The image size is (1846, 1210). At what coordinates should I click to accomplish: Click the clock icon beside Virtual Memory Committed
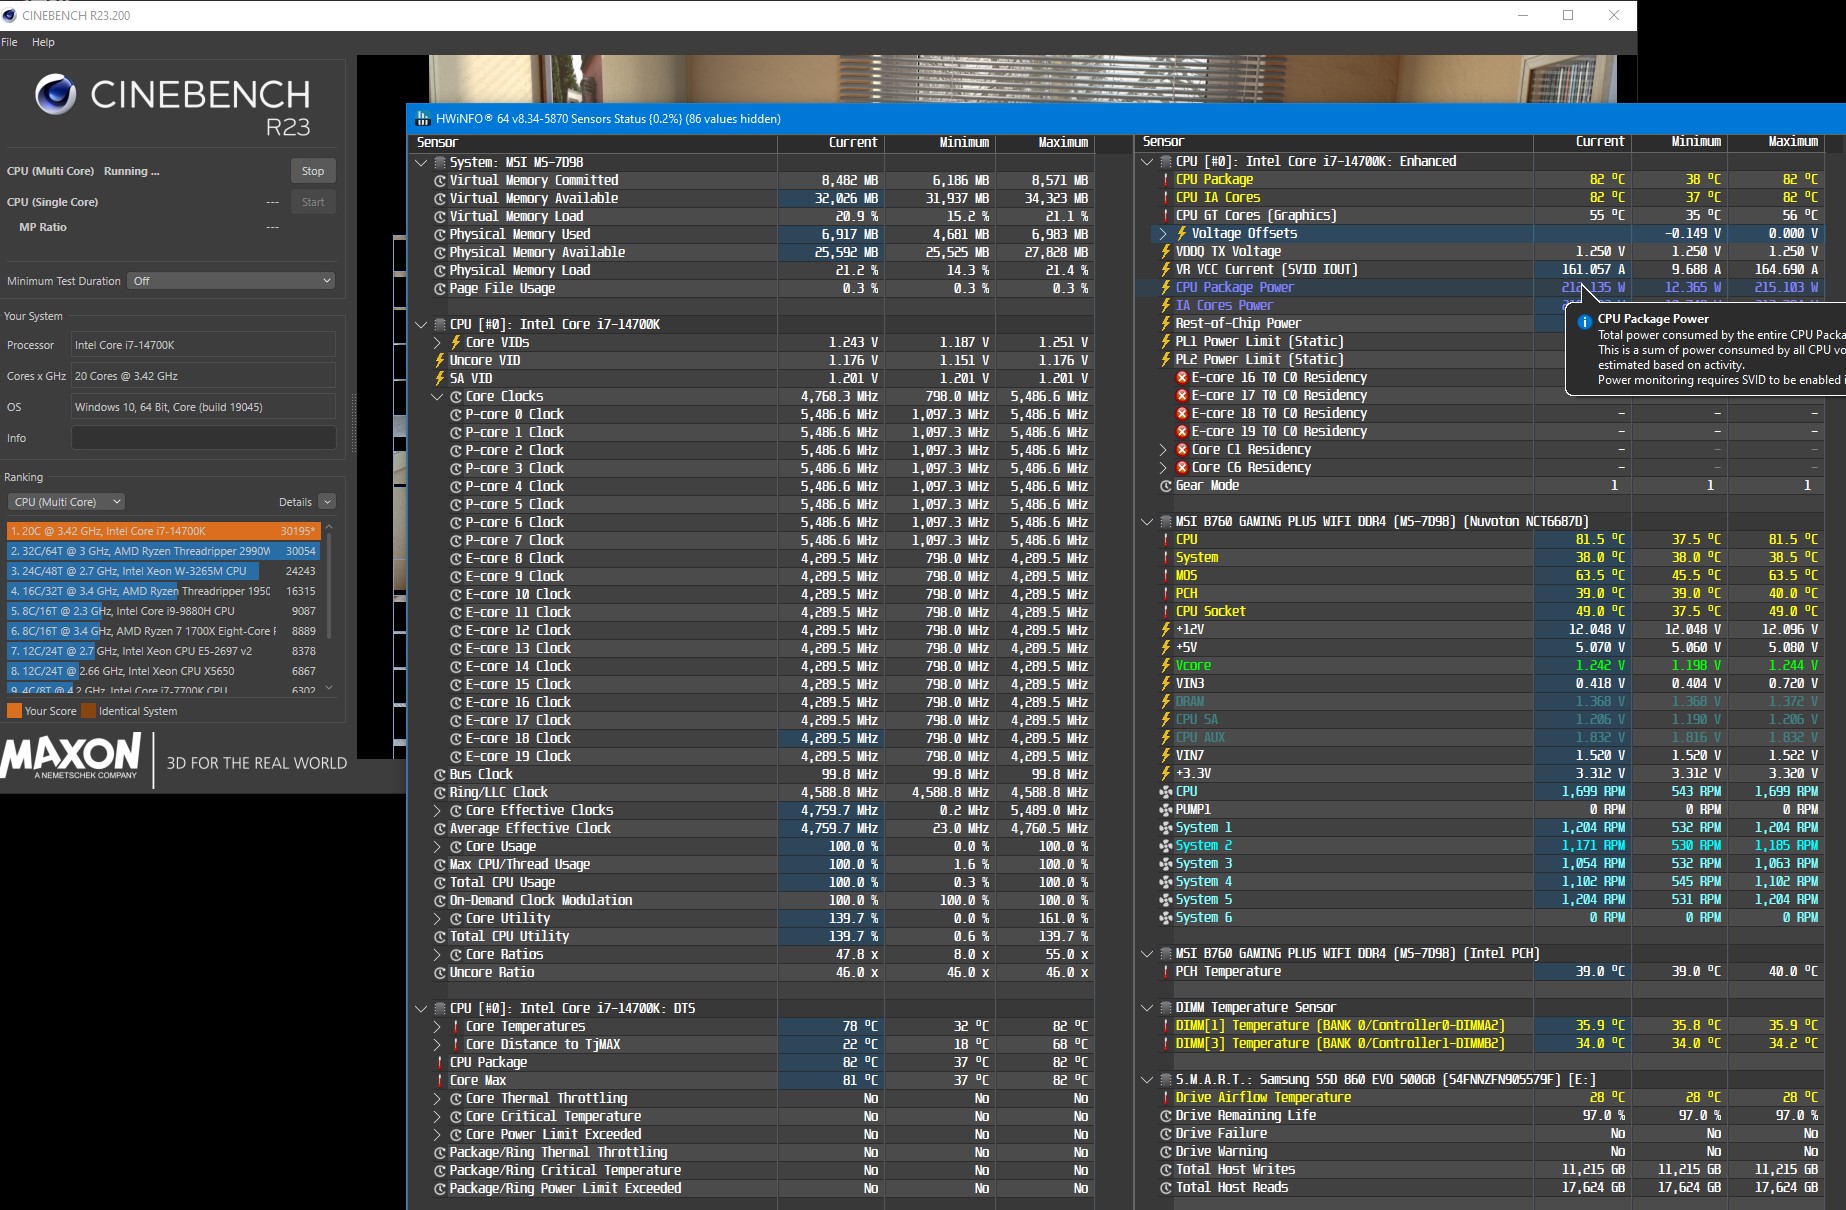pos(440,181)
